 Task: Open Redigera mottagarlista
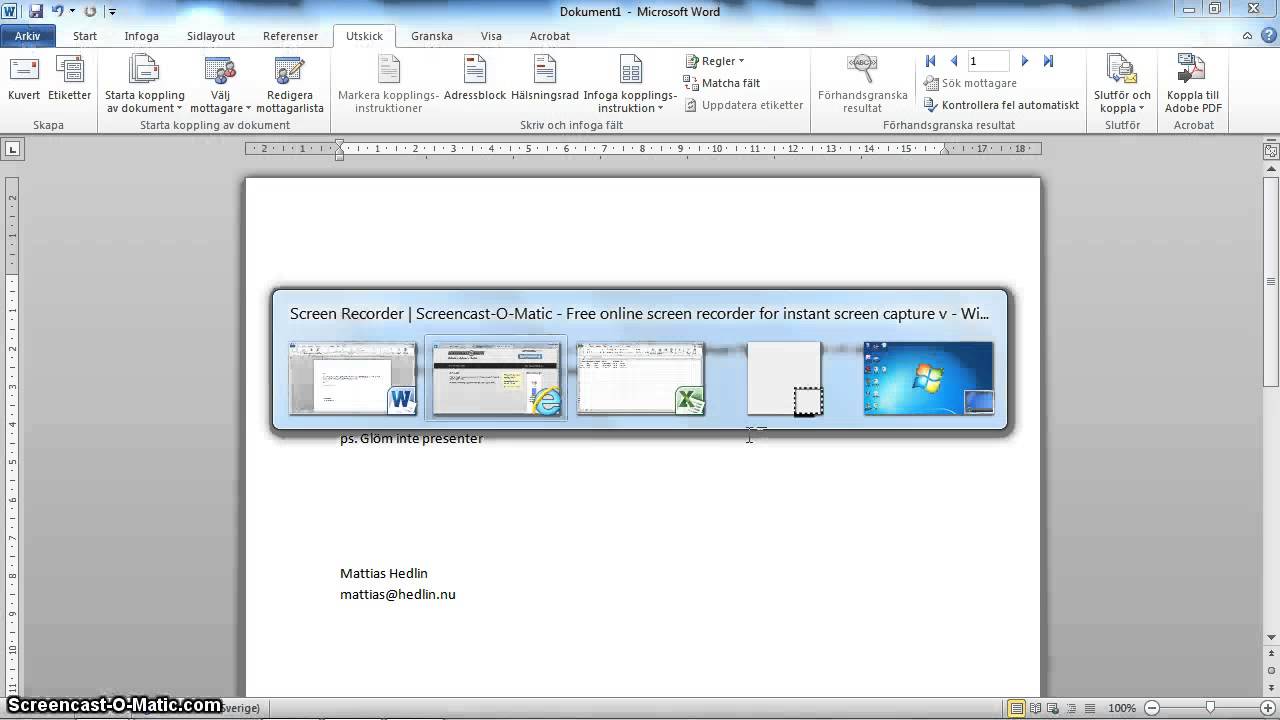pyautogui.click(x=290, y=85)
